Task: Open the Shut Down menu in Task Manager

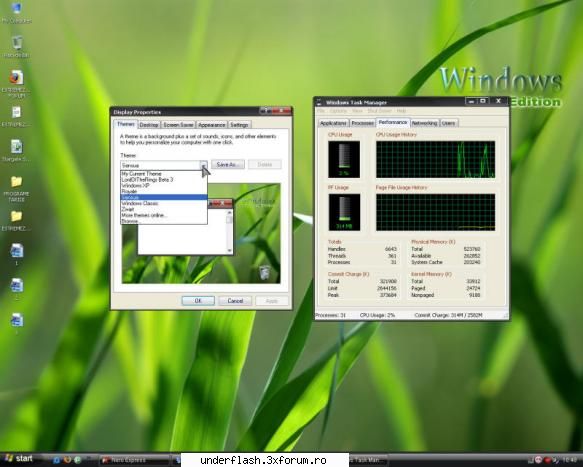Action: click(x=380, y=111)
